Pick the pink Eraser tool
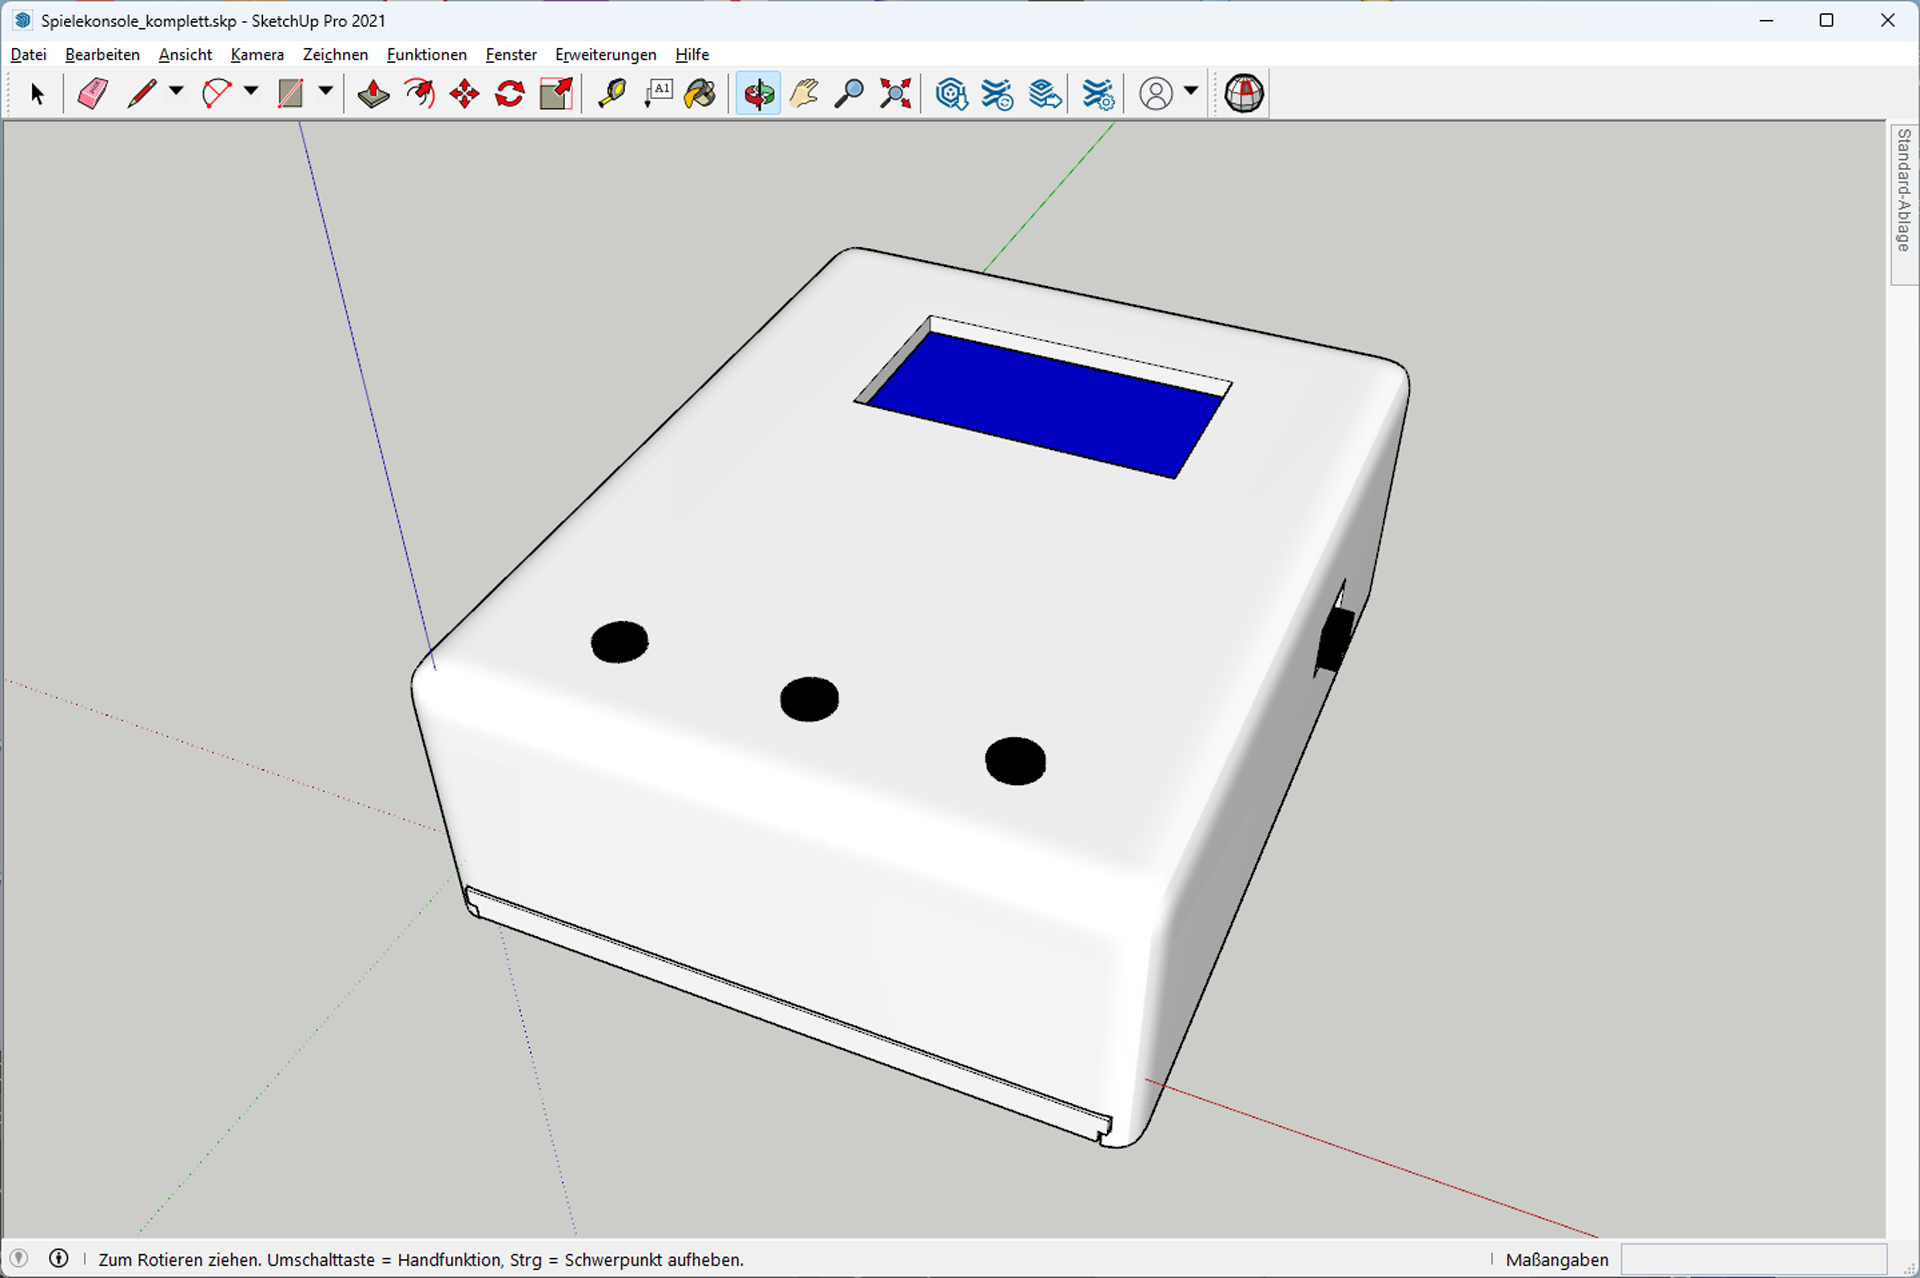The height and width of the screenshot is (1278, 1920). (93, 94)
